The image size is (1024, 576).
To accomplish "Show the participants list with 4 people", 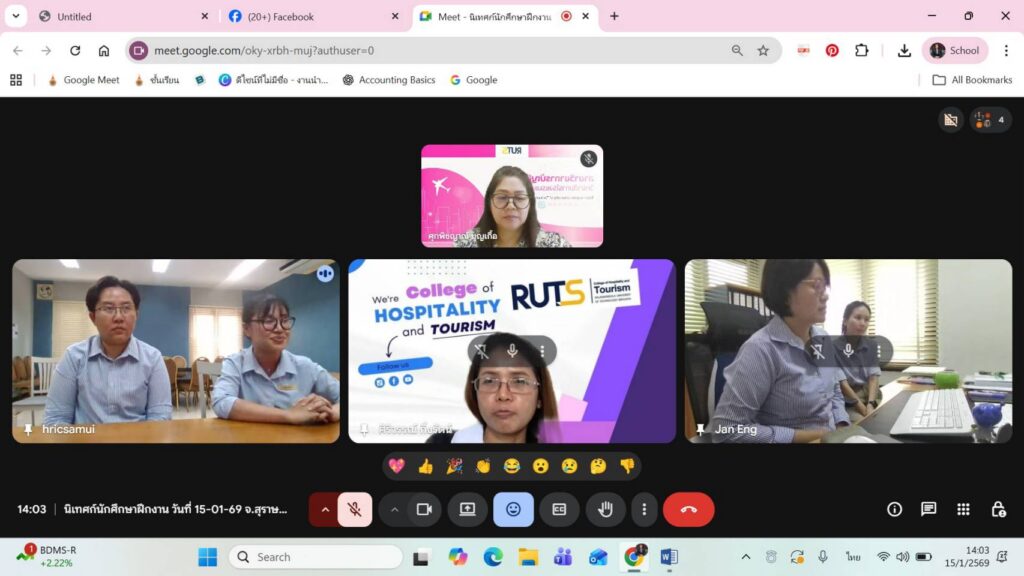I will click(990, 120).
